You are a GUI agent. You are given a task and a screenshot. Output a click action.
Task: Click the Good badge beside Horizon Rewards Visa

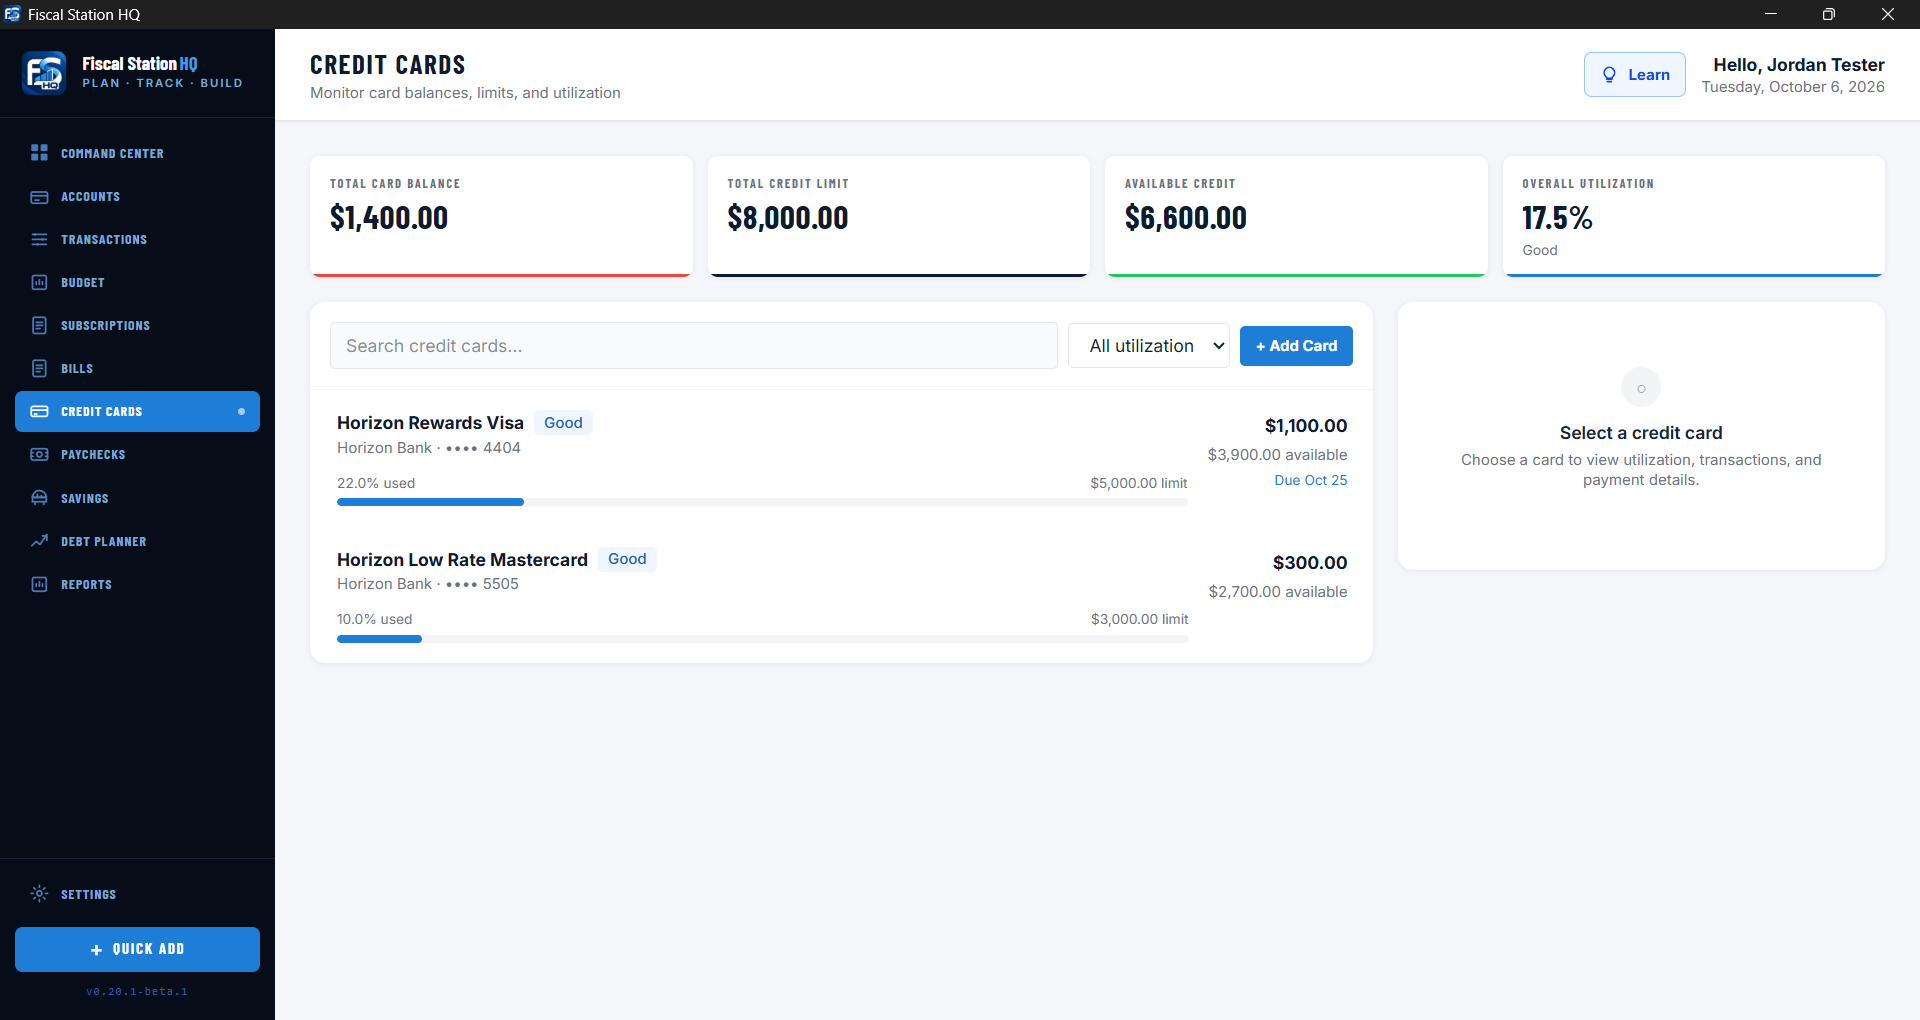563,423
